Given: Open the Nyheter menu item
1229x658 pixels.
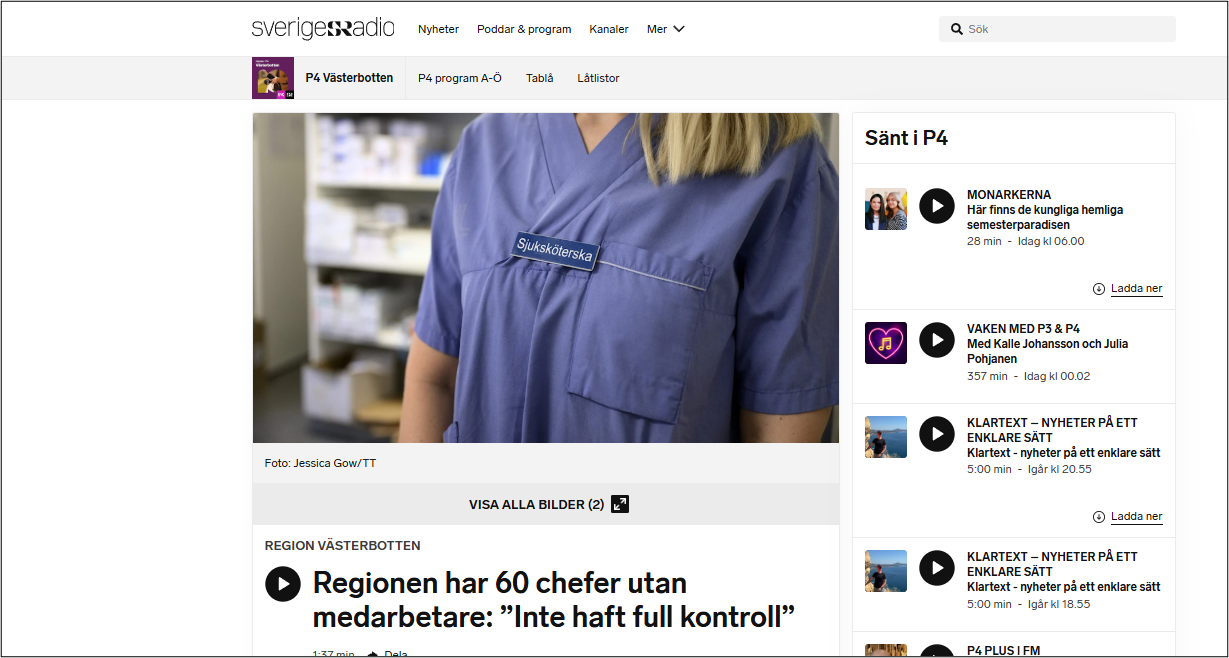Looking at the screenshot, I should point(438,29).
